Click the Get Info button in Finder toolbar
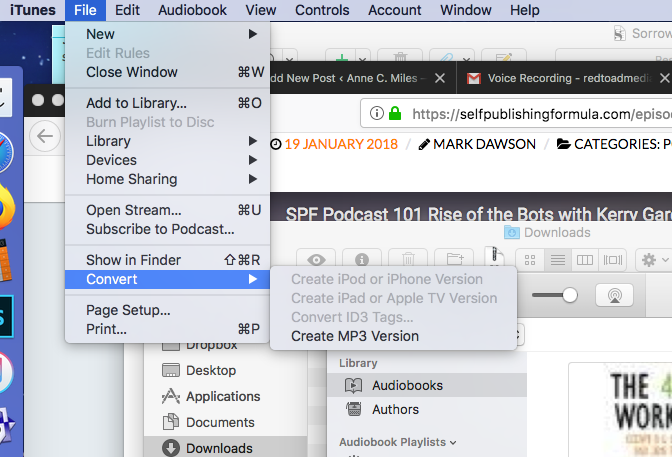This screenshot has height=457, width=672. coord(362,259)
